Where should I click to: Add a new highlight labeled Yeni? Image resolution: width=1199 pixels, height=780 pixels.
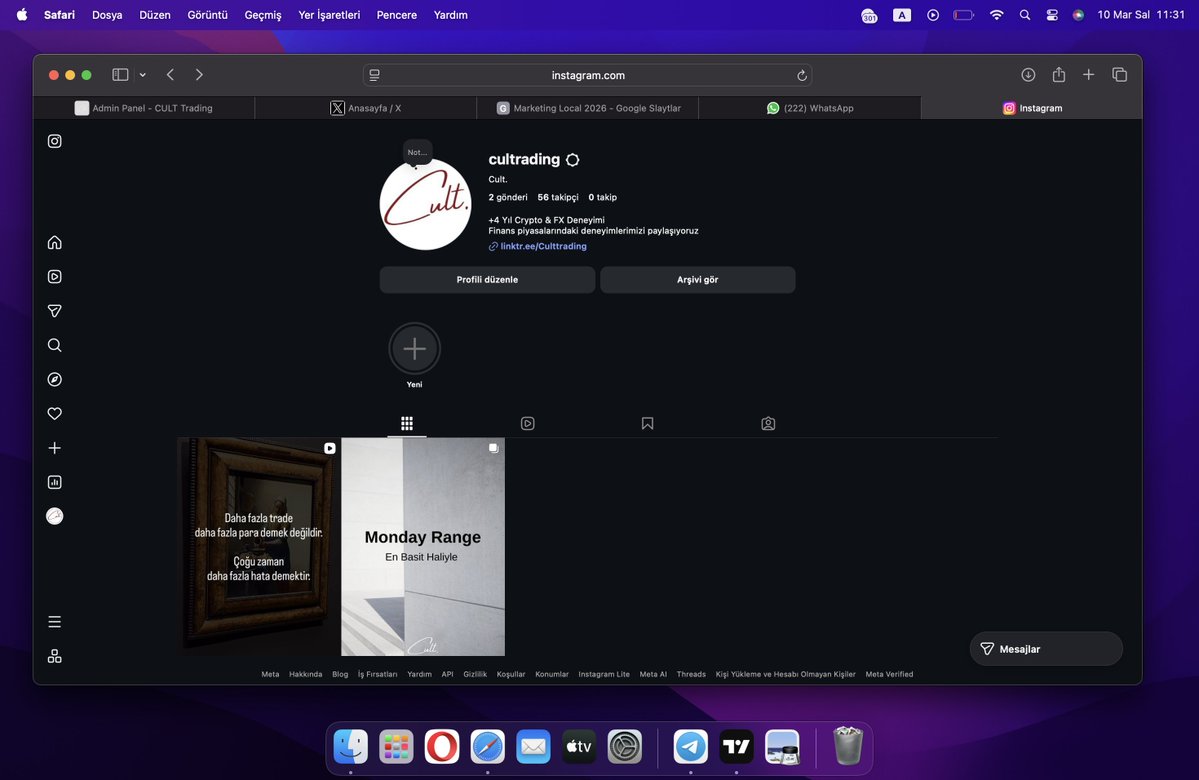click(x=414, y=349)
